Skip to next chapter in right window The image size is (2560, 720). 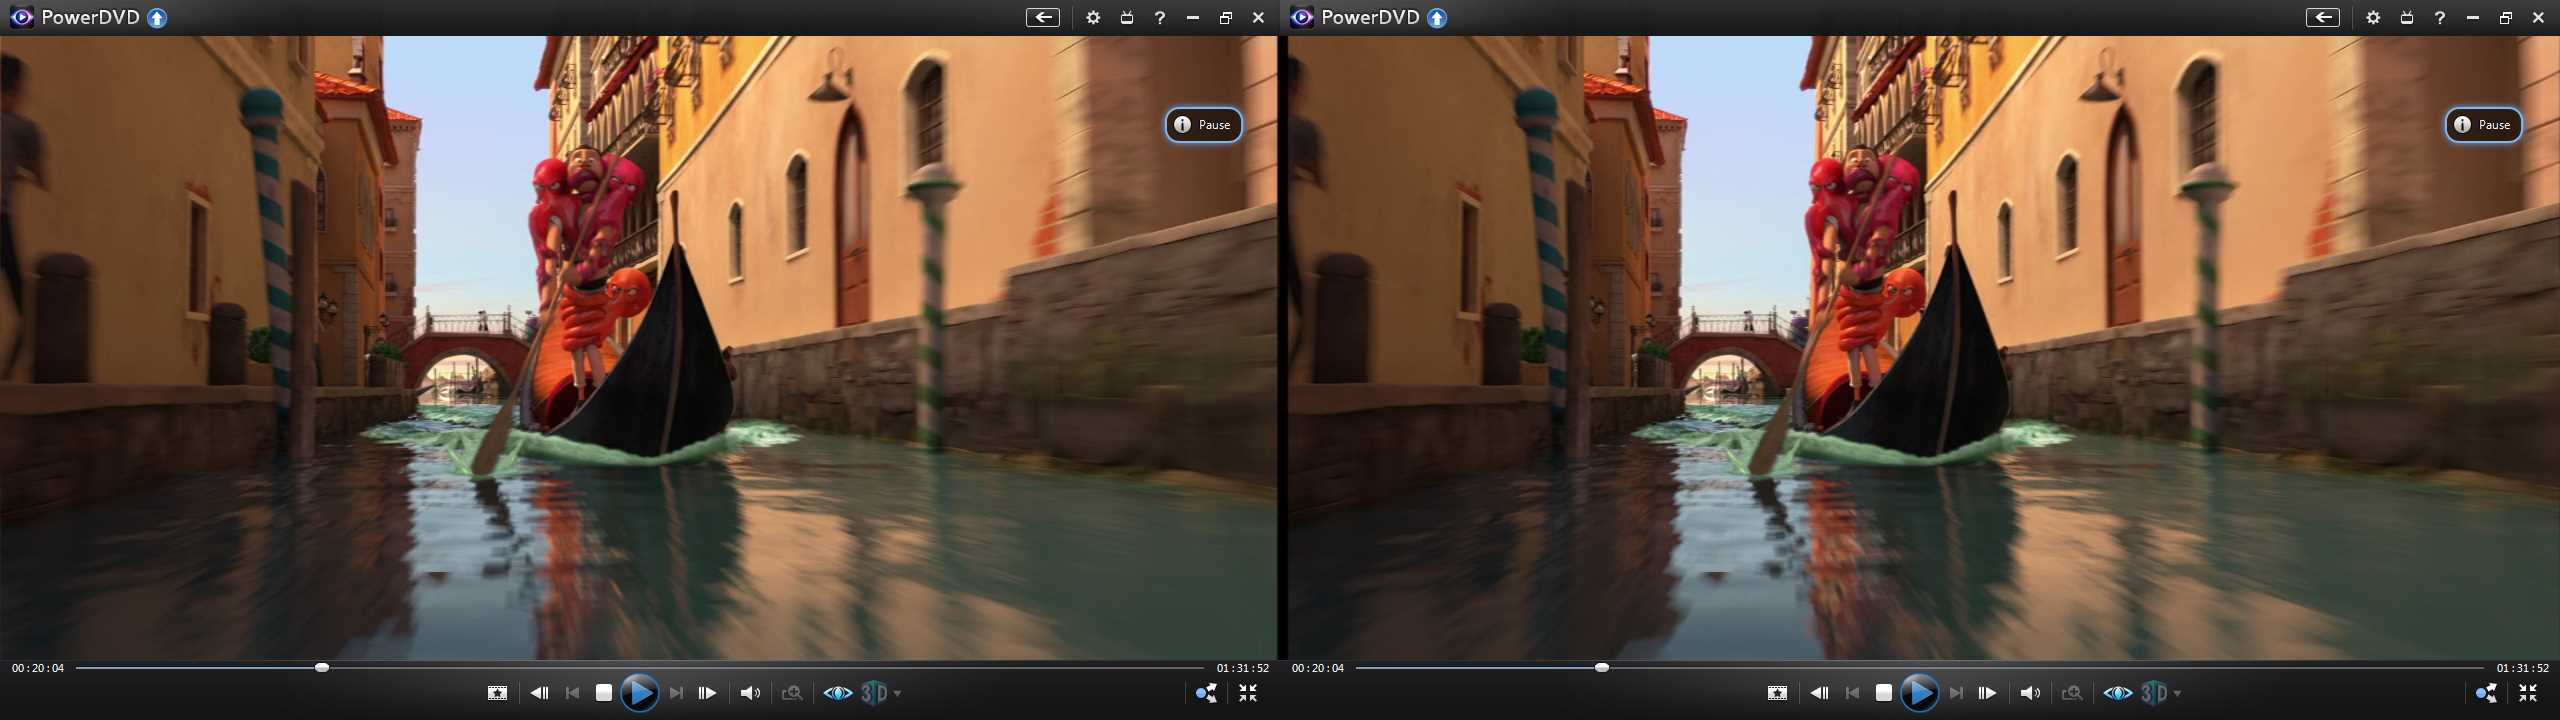tap(1957, 693)
